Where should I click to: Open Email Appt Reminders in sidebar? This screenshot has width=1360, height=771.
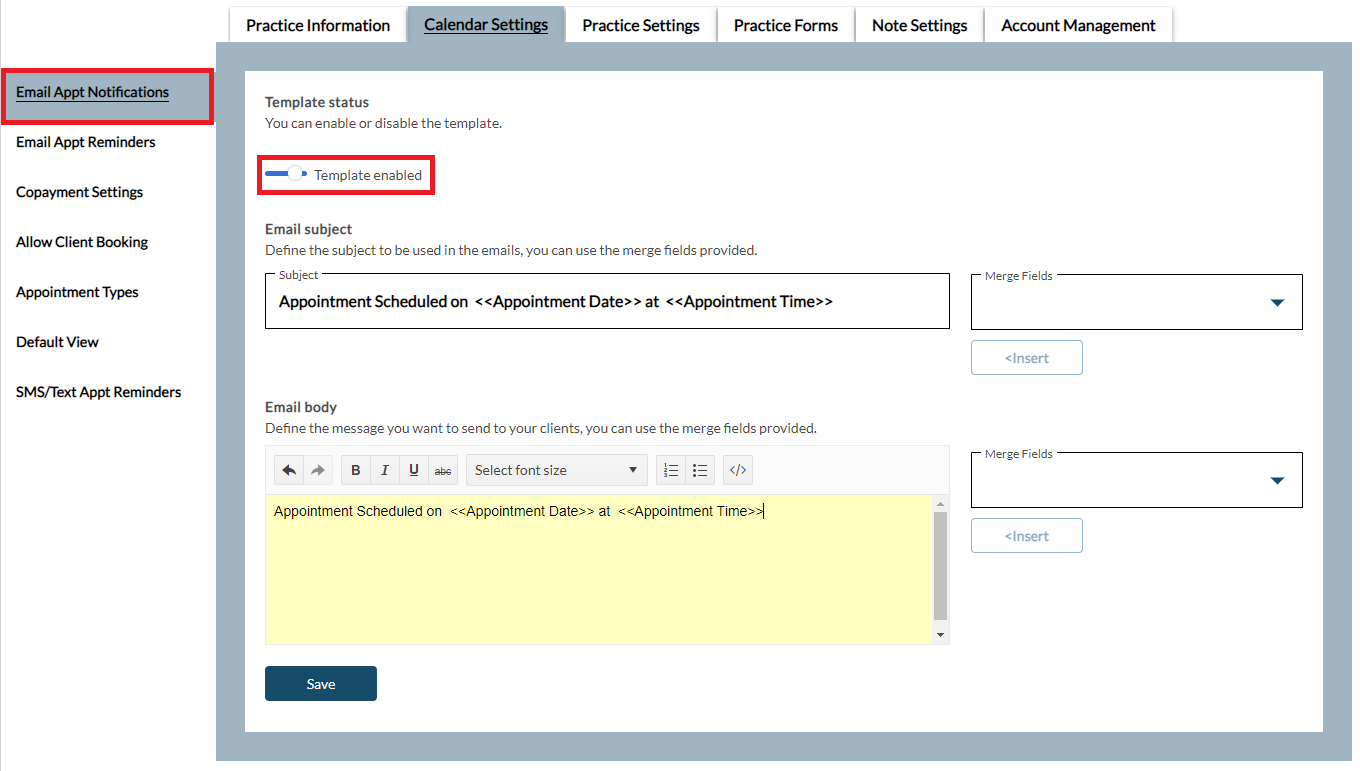[86, 142]
